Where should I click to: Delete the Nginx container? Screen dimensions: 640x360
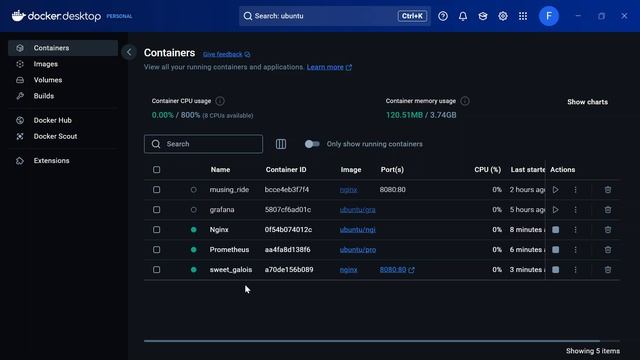click(x=608, y=230)
